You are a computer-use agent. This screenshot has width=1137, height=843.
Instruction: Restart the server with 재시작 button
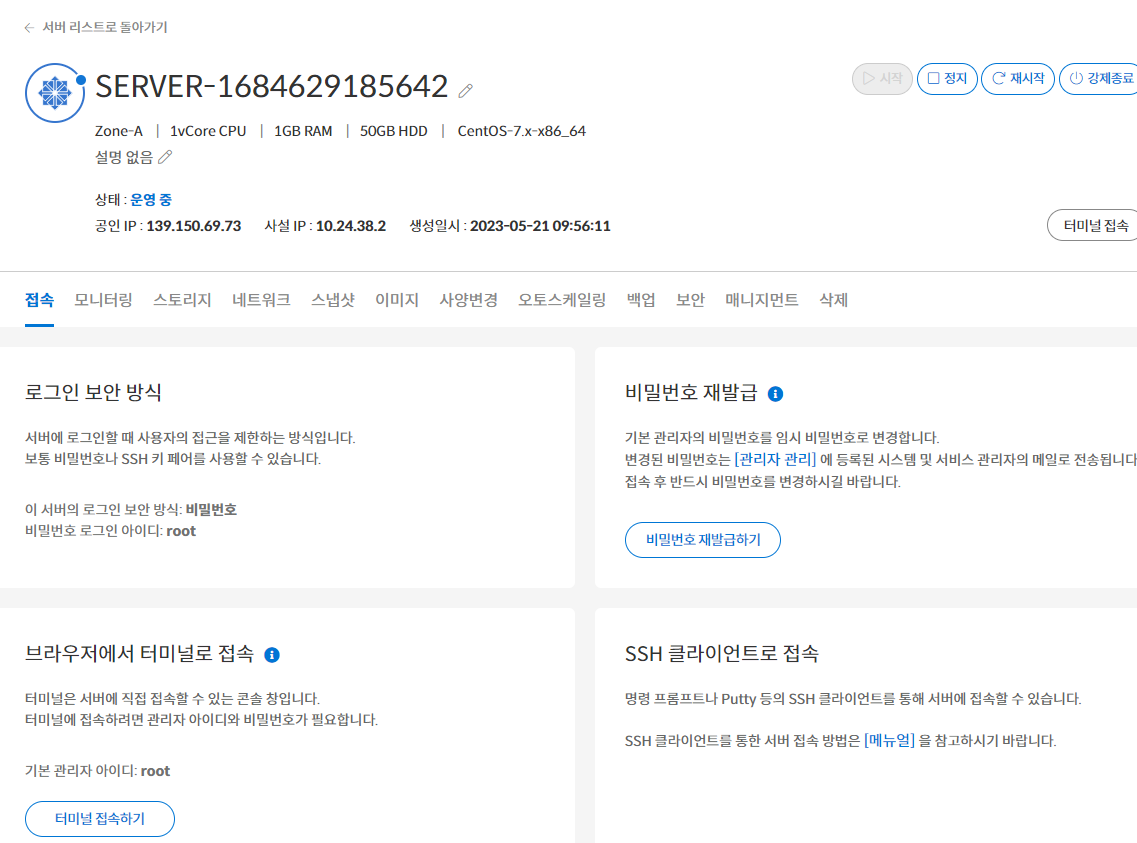coord(1017,78)
